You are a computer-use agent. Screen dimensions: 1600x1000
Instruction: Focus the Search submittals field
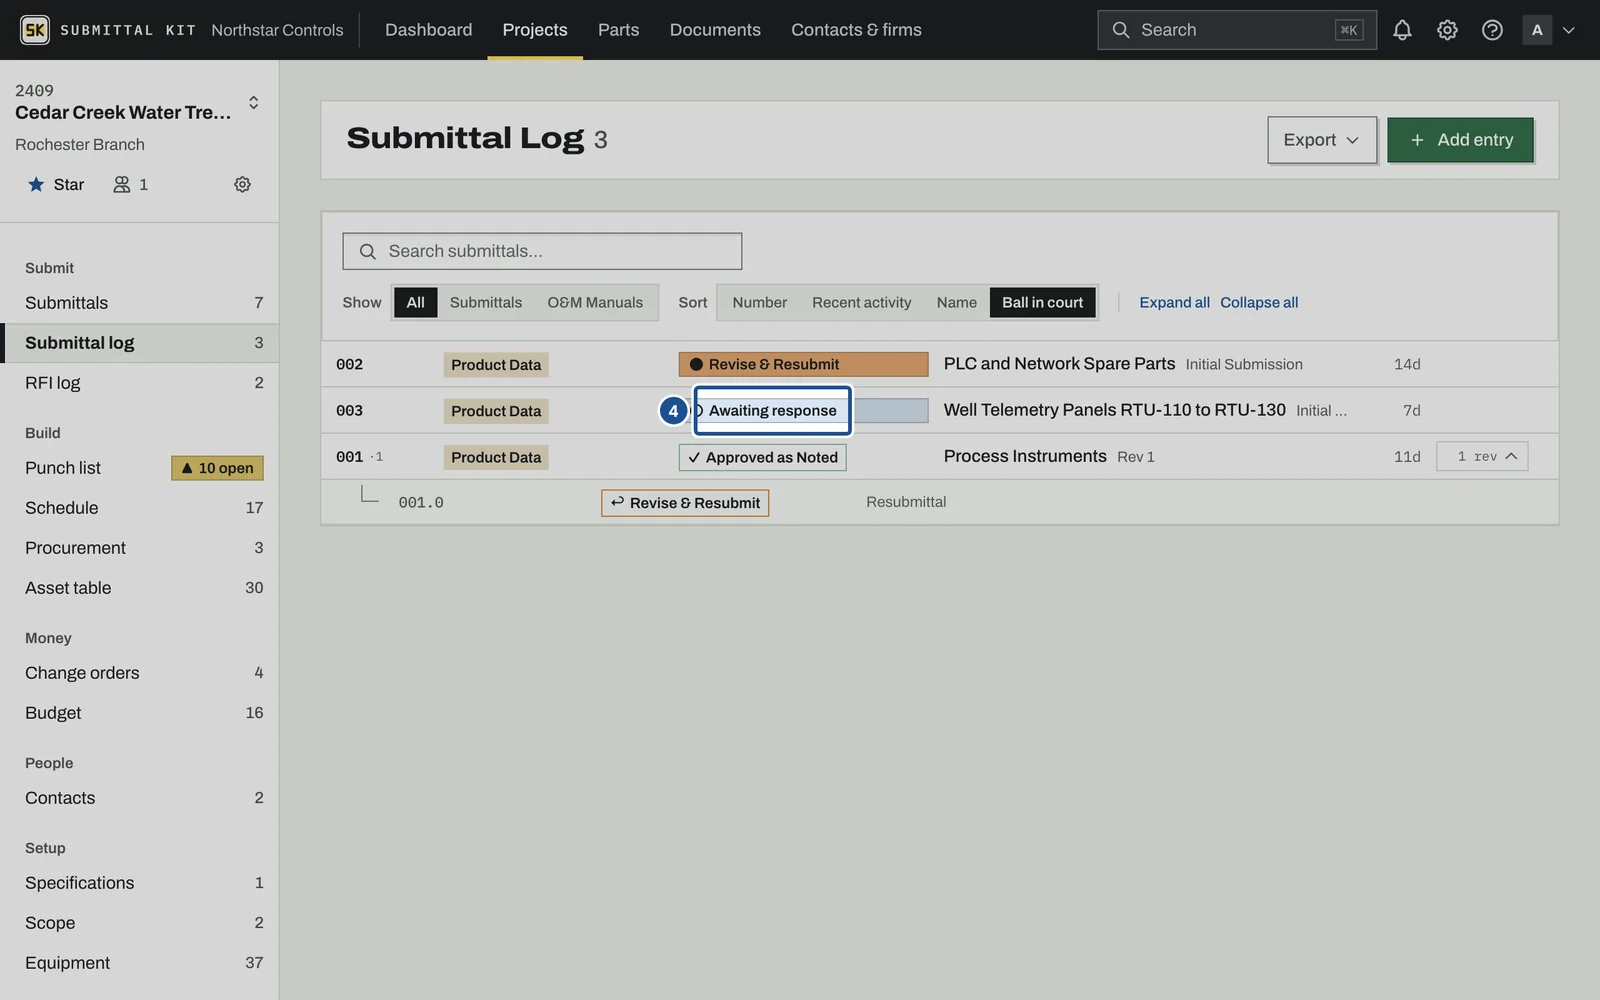click(x=542, y=251)
